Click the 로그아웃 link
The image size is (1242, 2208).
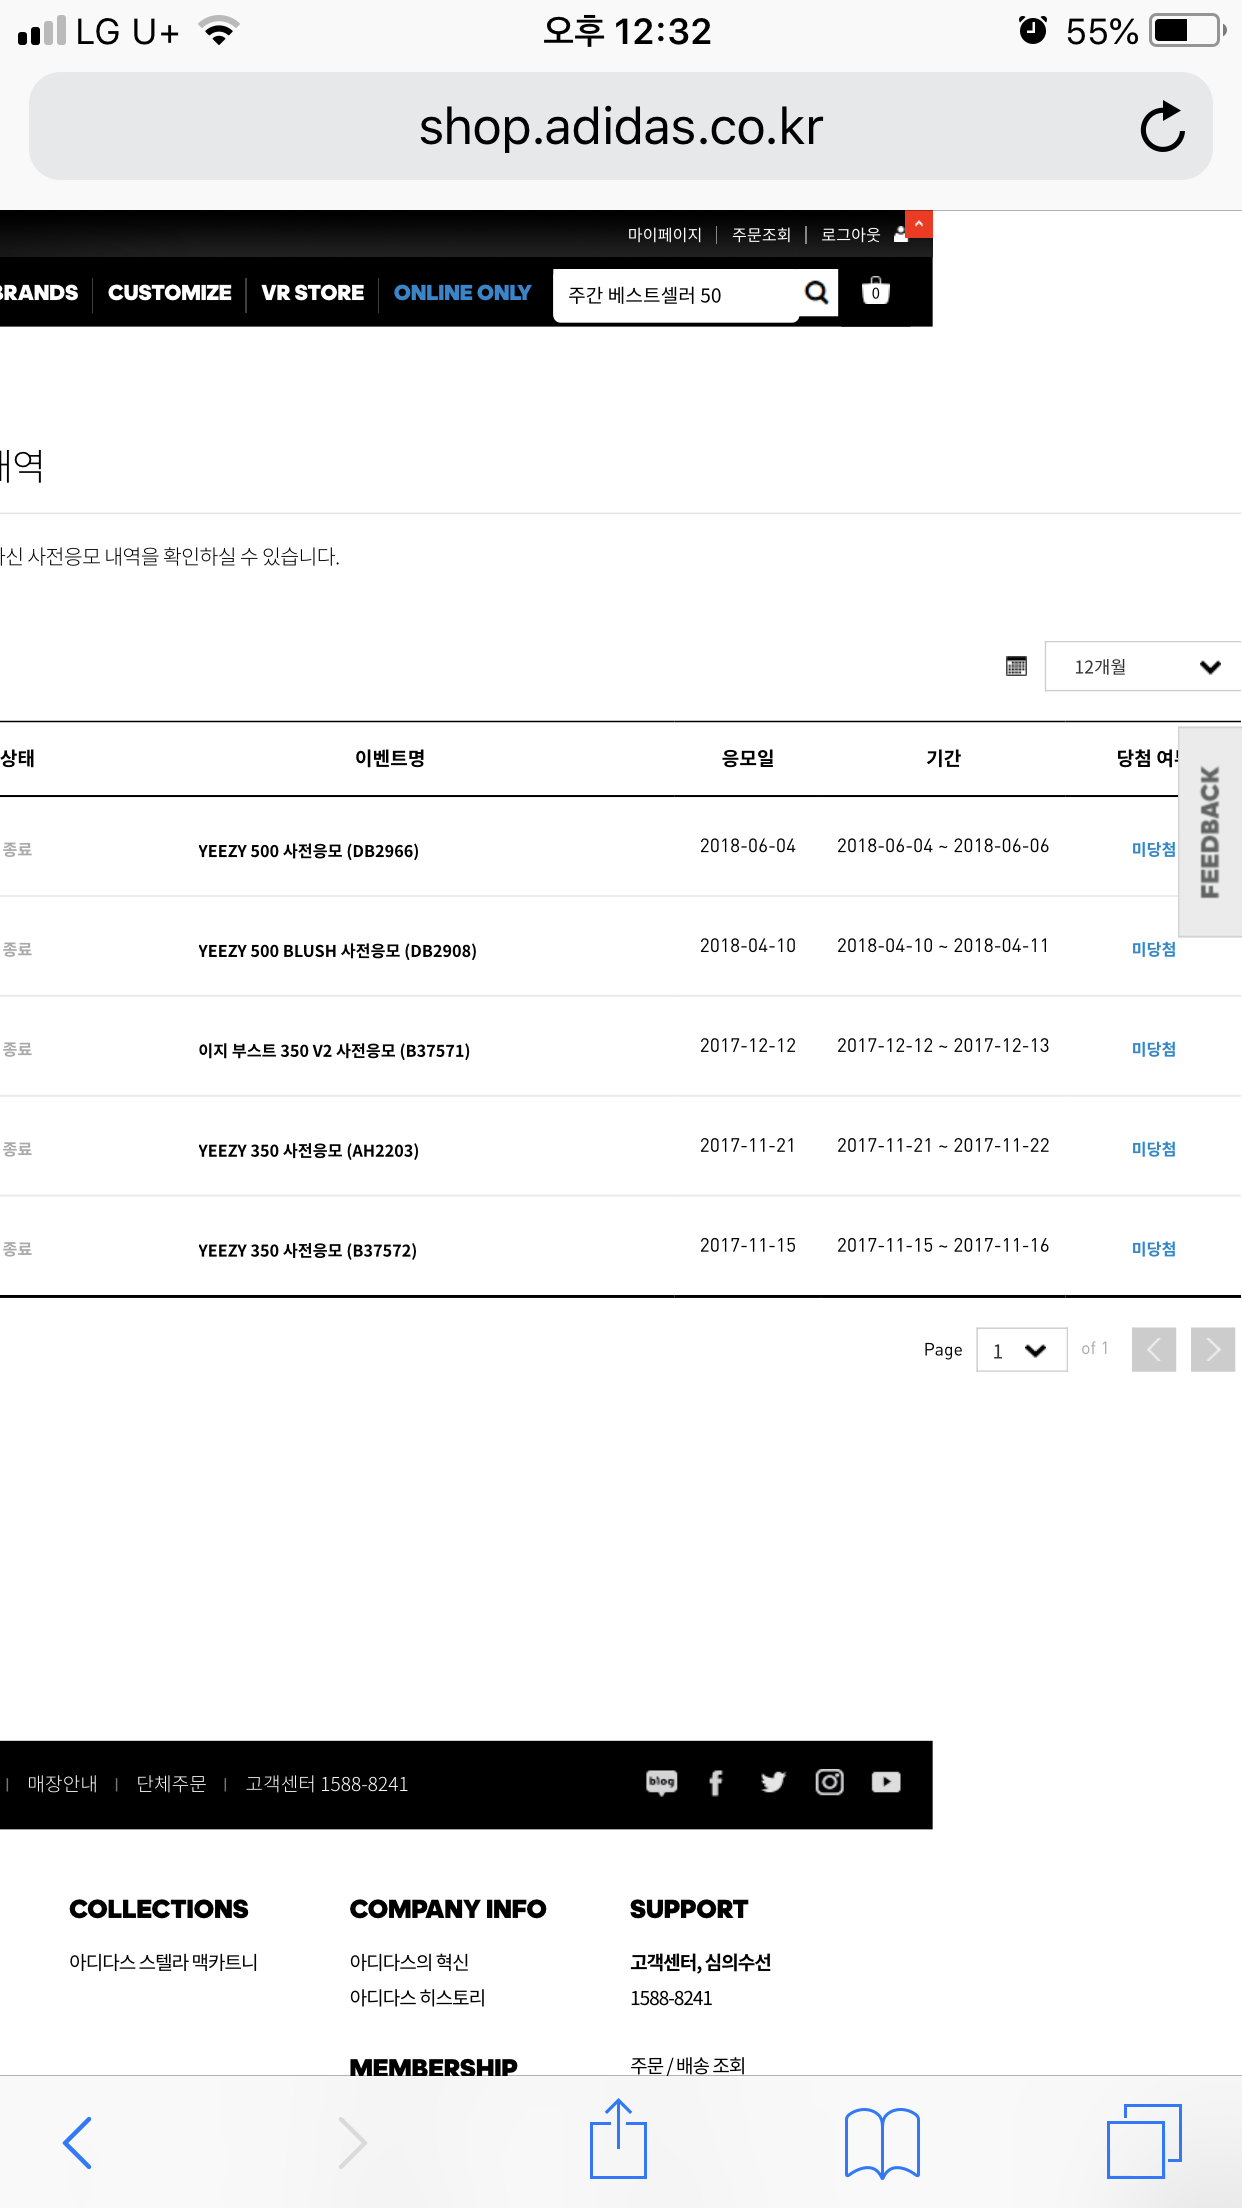(x=850, y=235)
